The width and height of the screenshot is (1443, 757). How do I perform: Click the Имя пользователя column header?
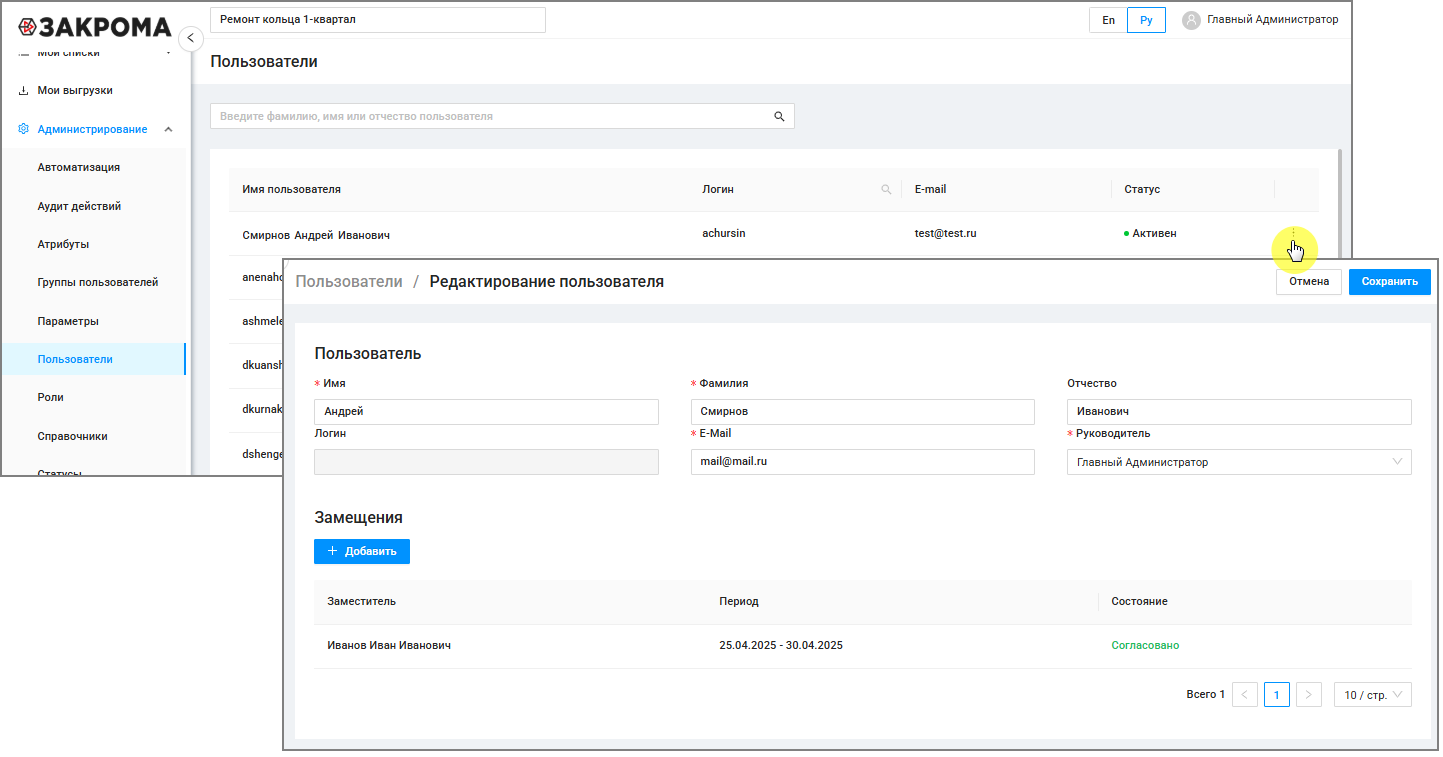coord(292,189)
